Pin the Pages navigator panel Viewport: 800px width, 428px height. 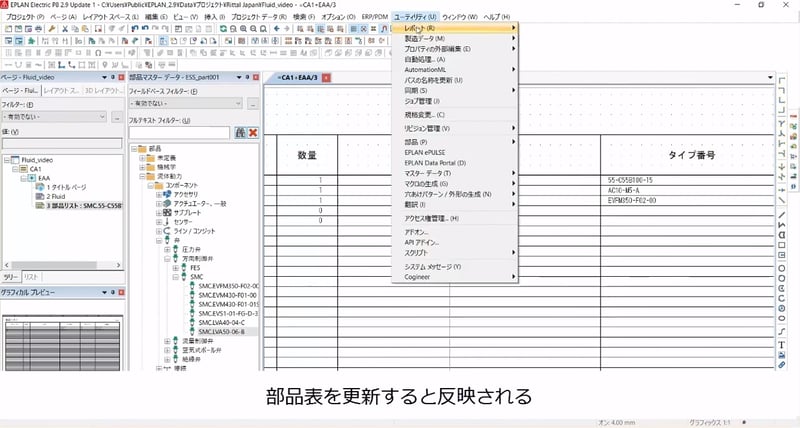(x=113, y=78)
